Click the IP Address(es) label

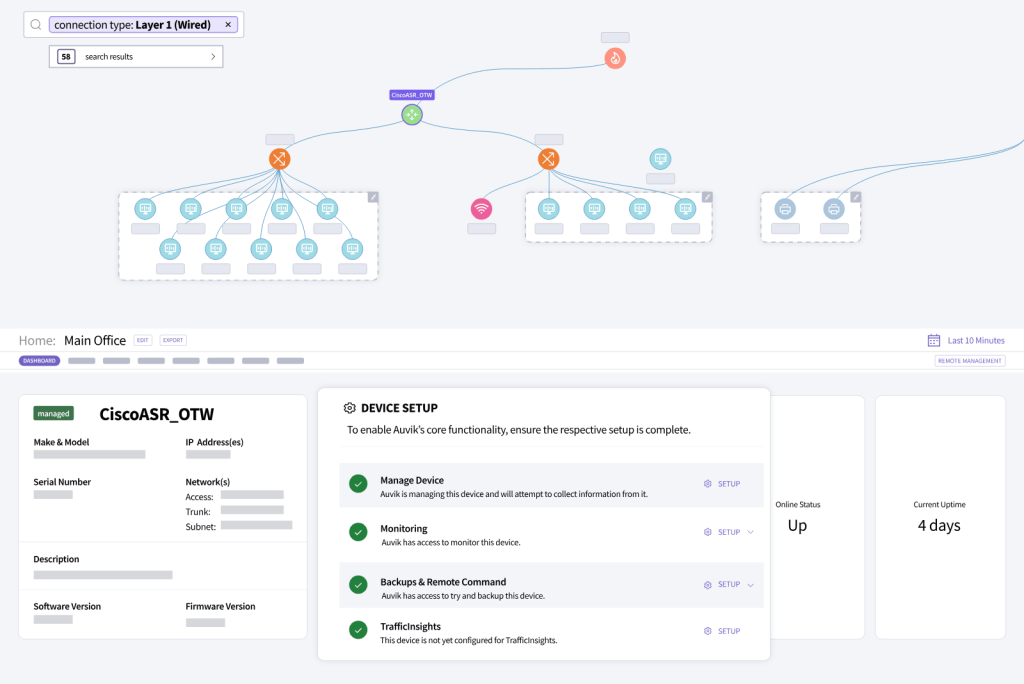[x=214, y=442]
